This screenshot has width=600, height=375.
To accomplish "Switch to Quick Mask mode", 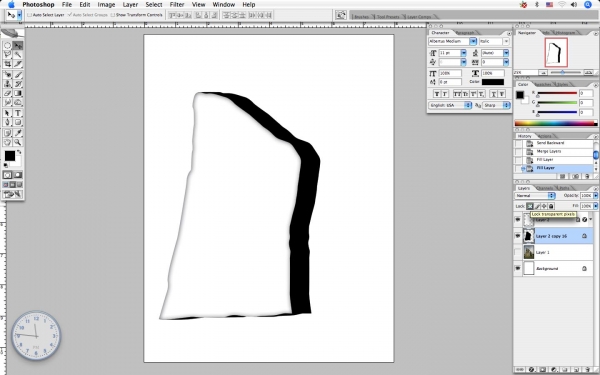I will coord(18,175).
